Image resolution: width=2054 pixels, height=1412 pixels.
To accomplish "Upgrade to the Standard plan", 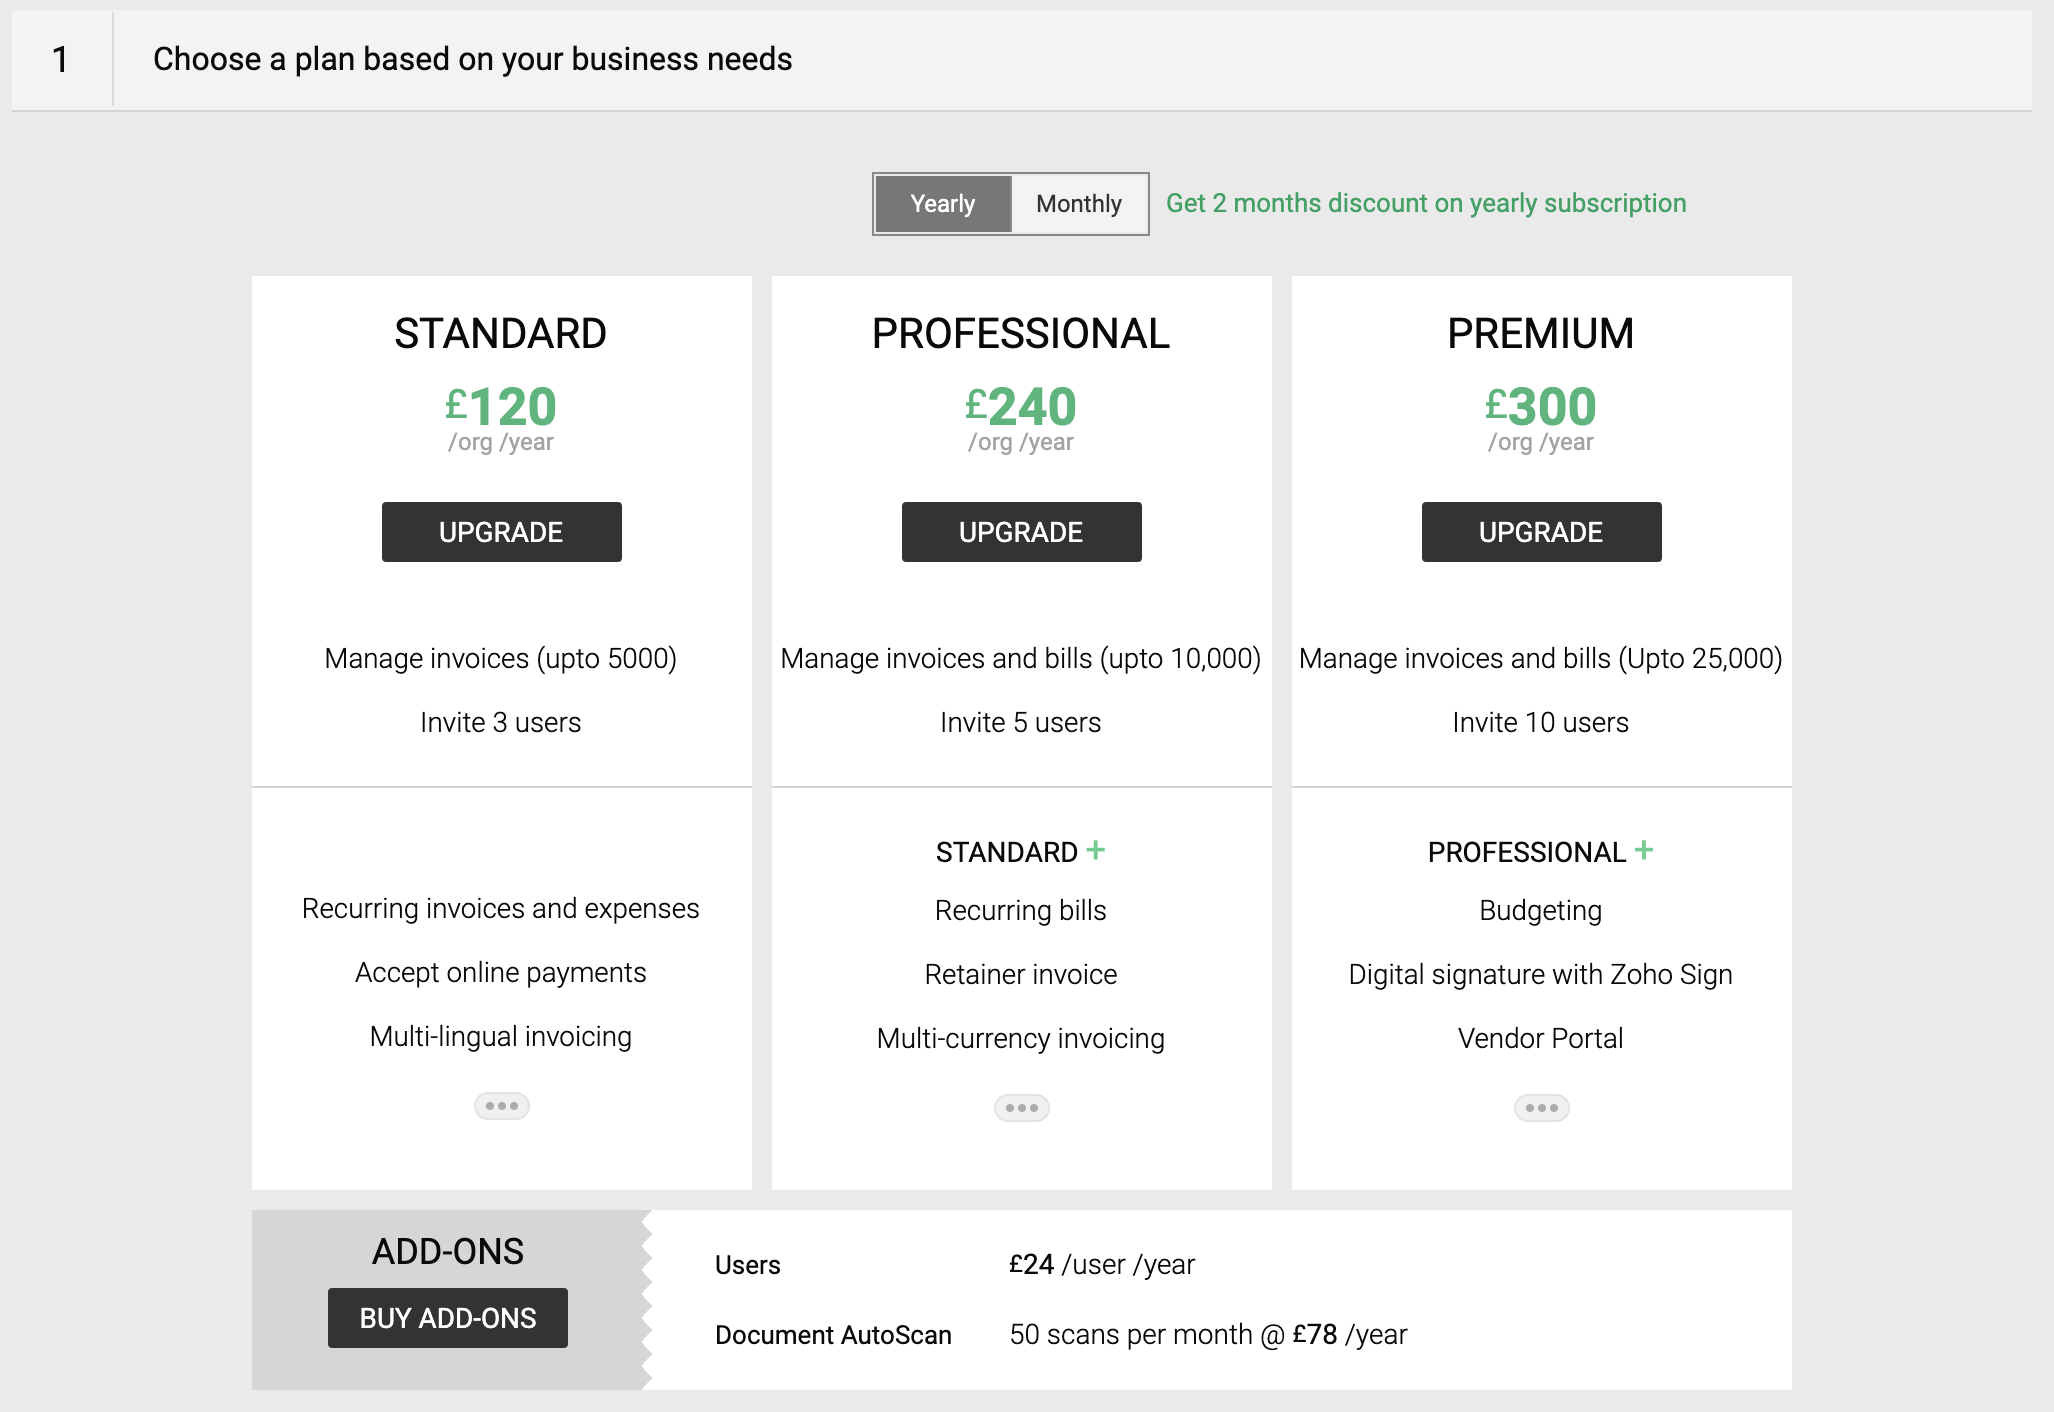I will point(501,532).
